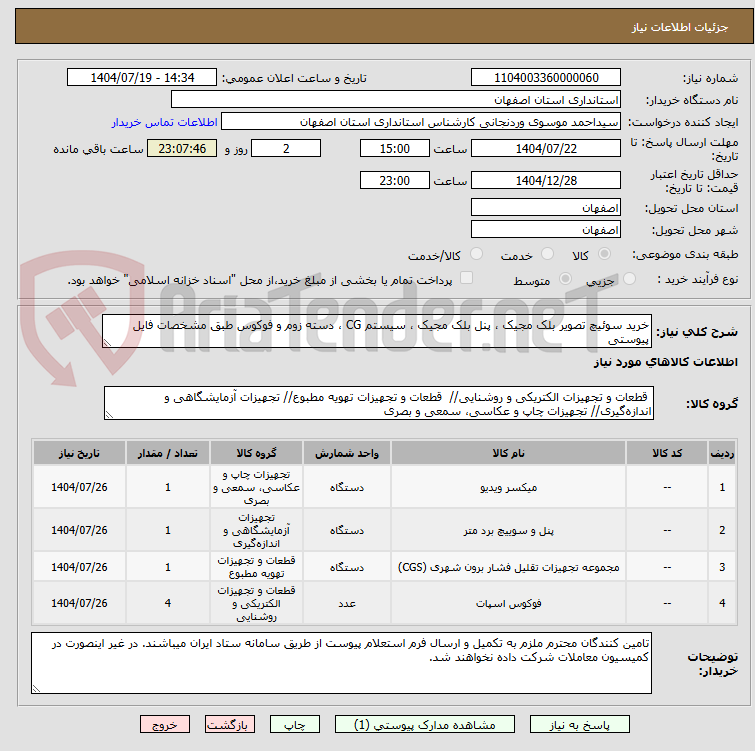This screenshot has height=751, width=755.
Task: Click the نام کالا column header
Action: coord(508,453)
